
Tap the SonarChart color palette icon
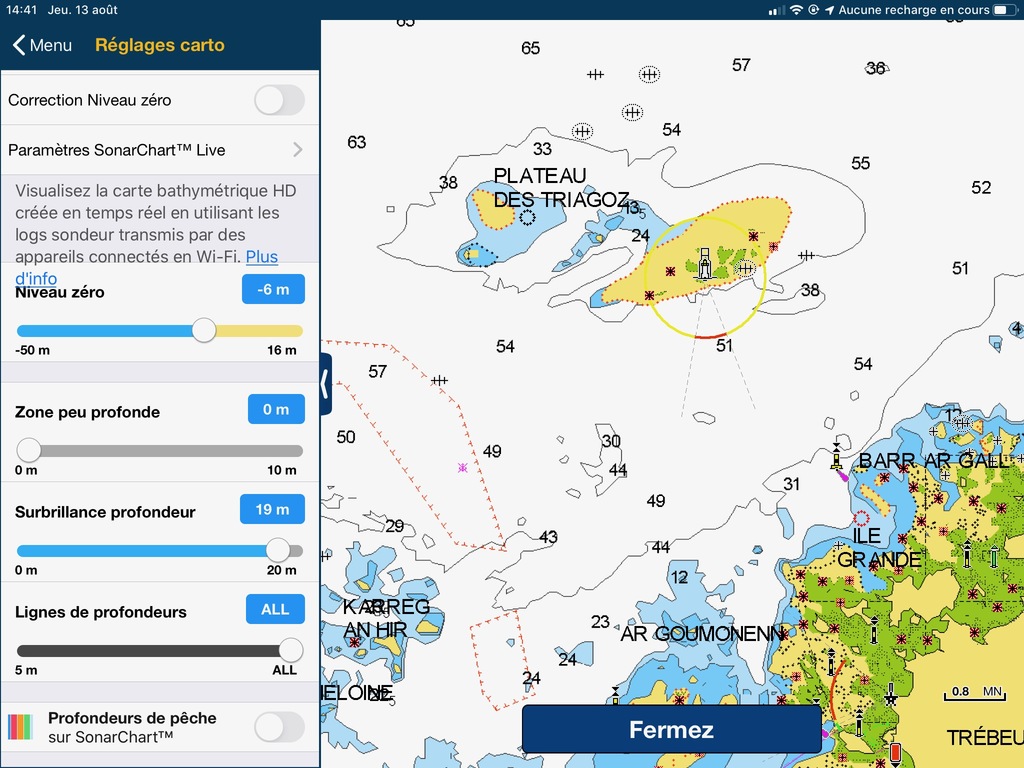click(x=20, y=727)
